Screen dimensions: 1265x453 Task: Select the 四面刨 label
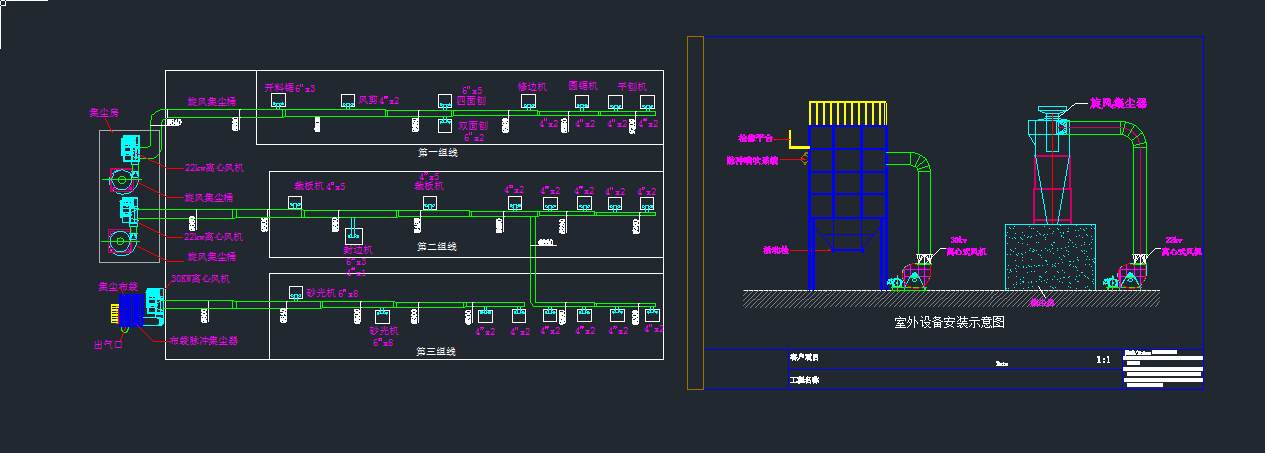pos(471,101)
